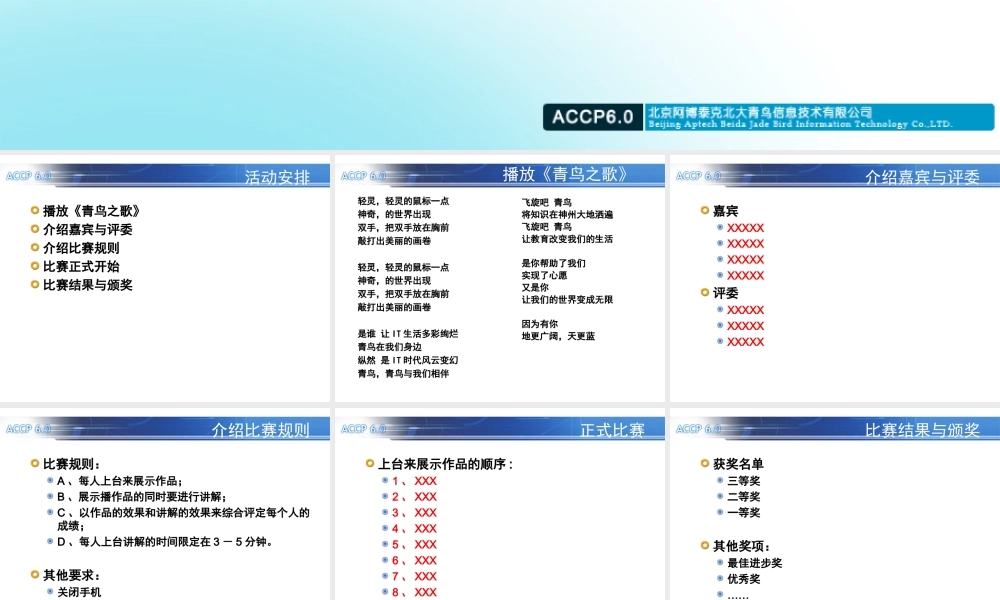Click the bullet marker before 上台来展示作品的顺序
This screenshot has width=1000, height=600.
tap(369, 463)
